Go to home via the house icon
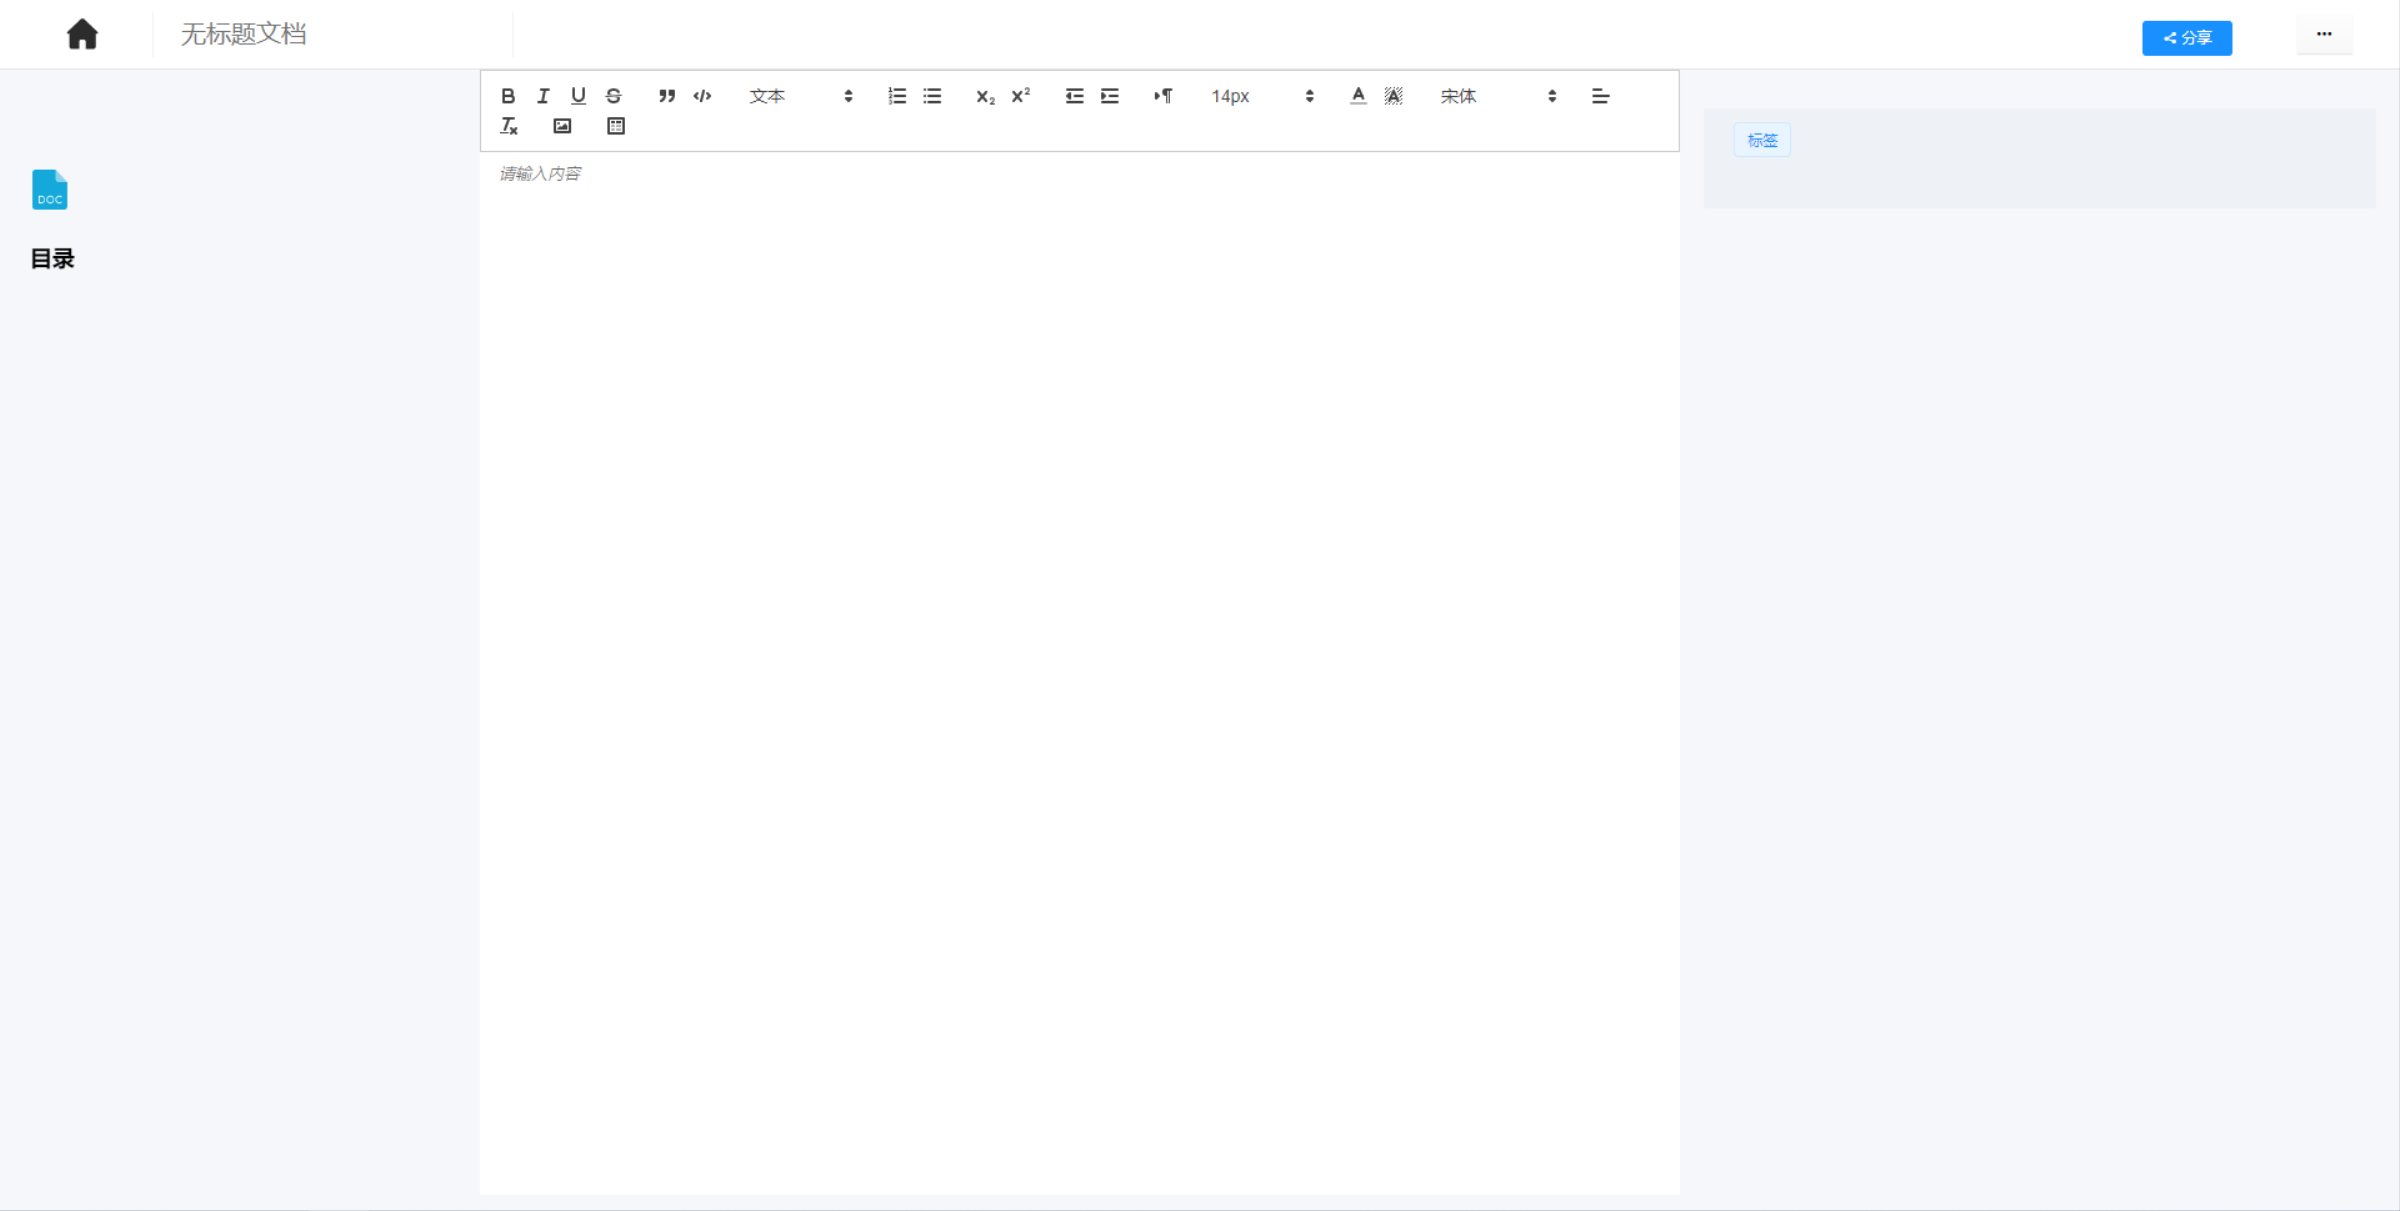The height and width of the screenshot is (1211, 2400). tap(82, 34)
